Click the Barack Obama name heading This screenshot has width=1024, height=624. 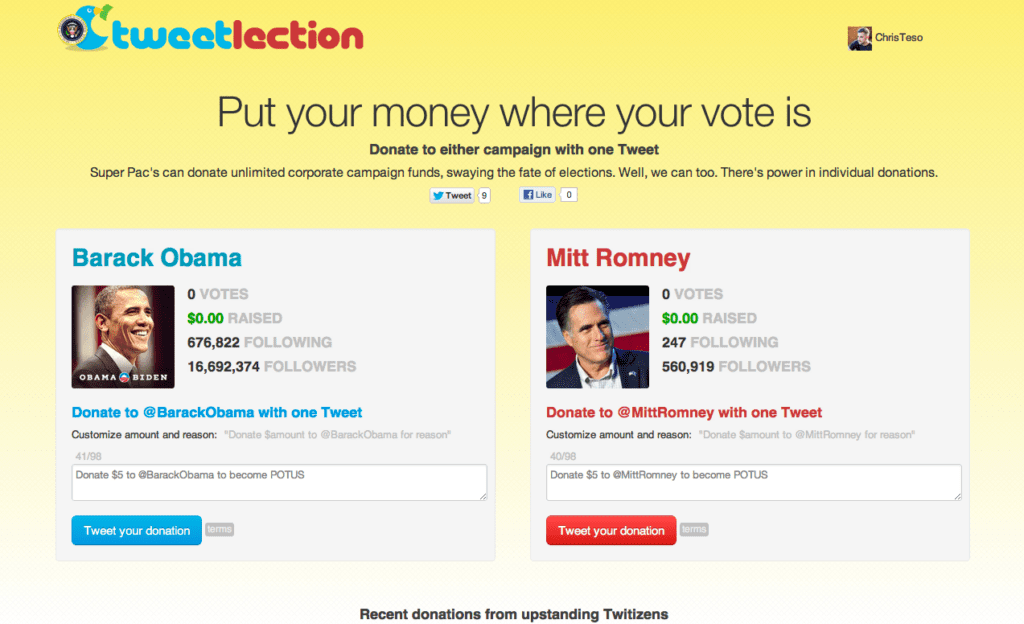coord(157,258)
